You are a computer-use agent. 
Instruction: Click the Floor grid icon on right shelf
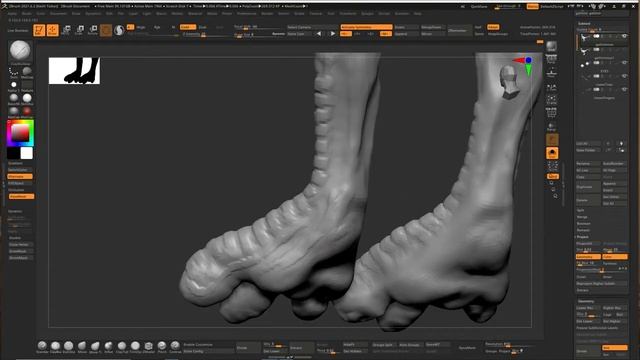point(551,73)
